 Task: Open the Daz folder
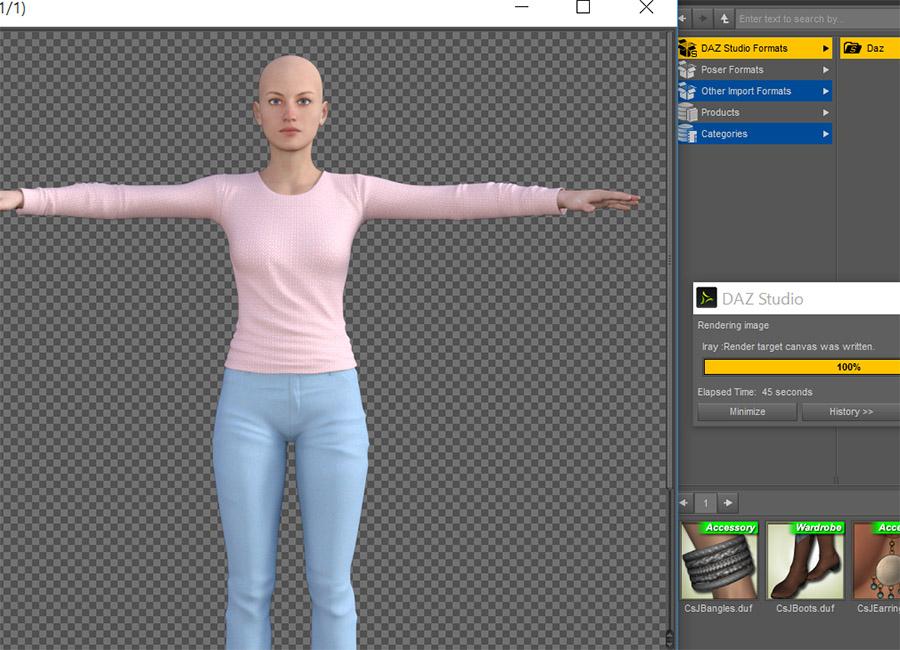tap(870, 48)
